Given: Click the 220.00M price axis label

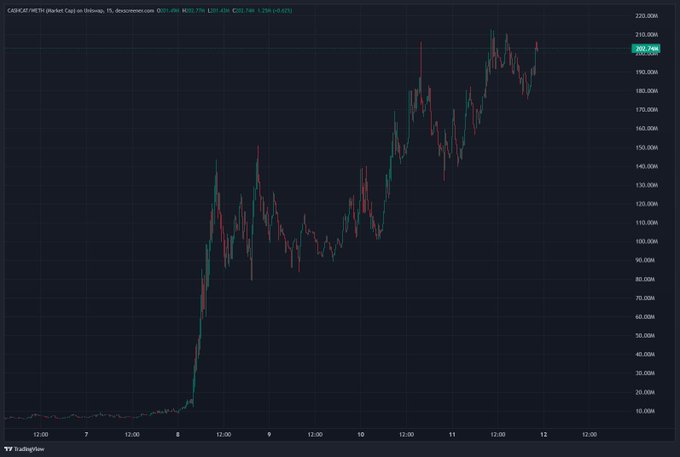Looking at the screenshot, I should pos(646,16).
